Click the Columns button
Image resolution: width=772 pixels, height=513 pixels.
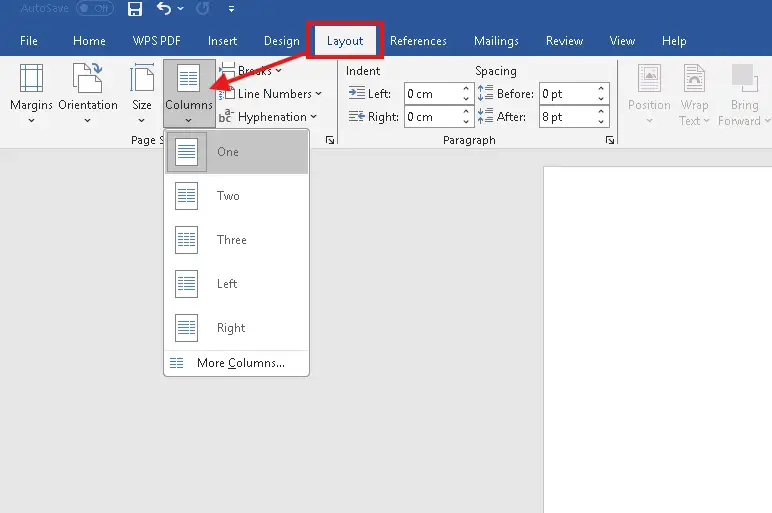click(189, 94)
